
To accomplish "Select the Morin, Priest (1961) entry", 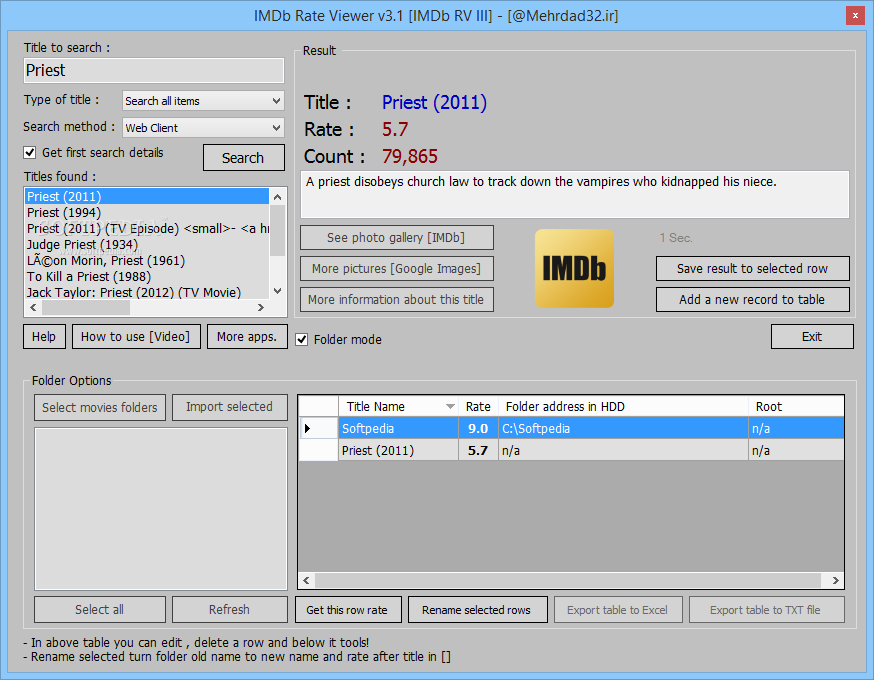I will click(x=147, y=260).
